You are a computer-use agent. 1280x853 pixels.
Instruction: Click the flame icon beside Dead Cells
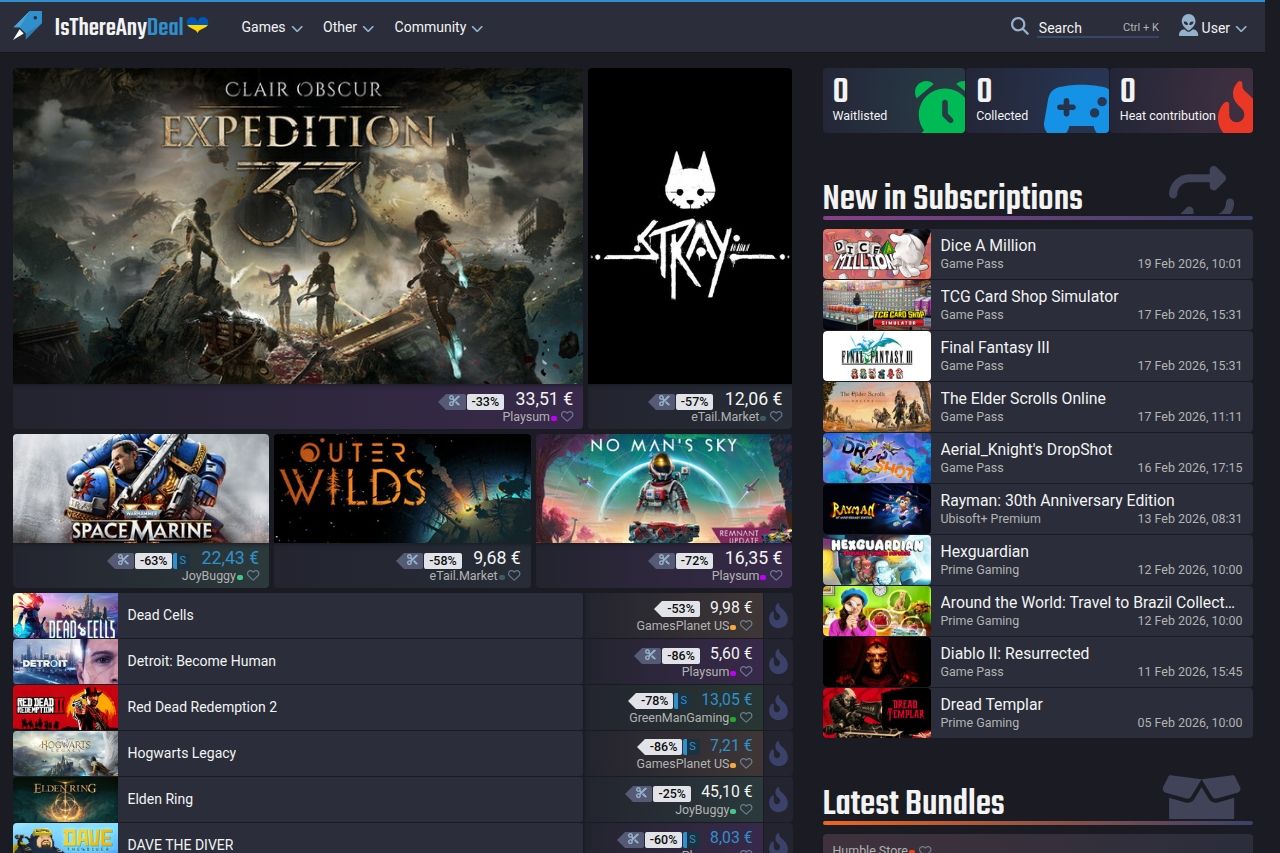click(778, 616)
